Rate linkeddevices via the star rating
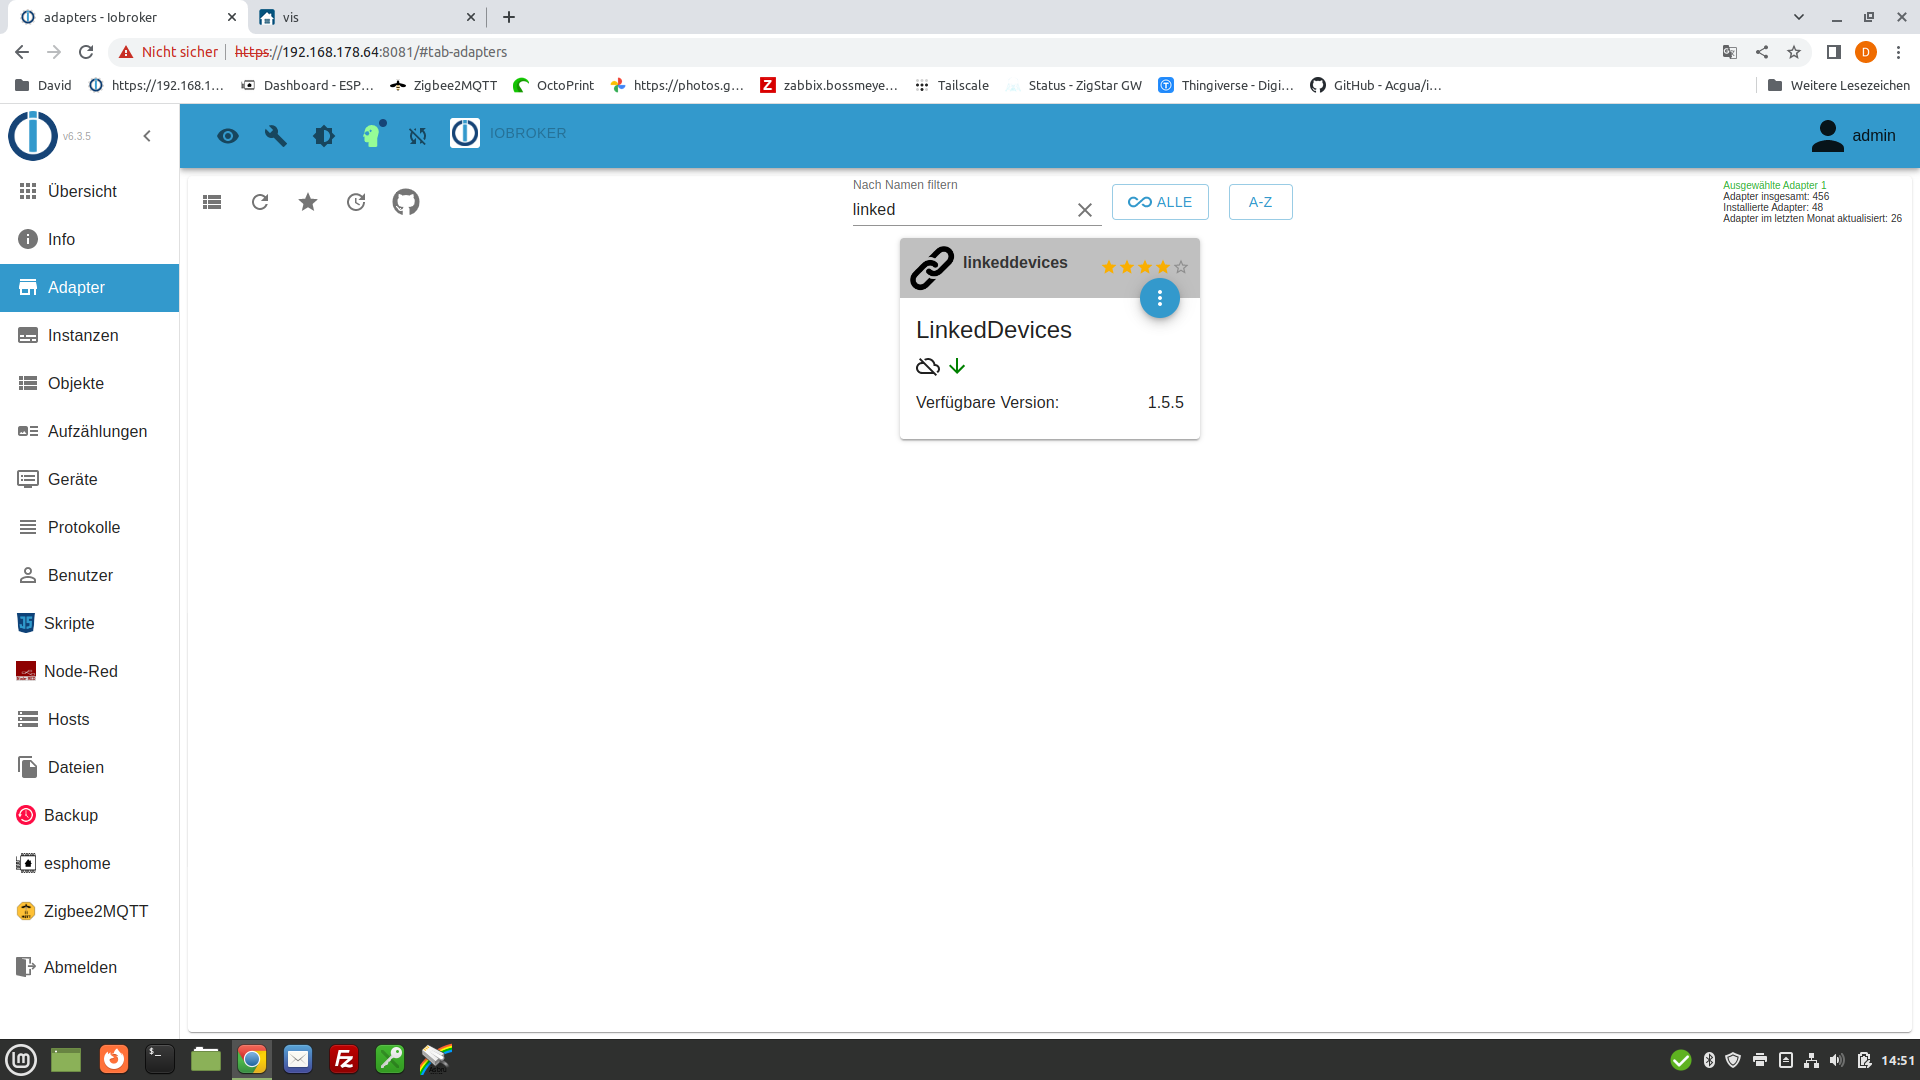Viewport: 1920px width, 1080px height. (x=1145, y=267)
